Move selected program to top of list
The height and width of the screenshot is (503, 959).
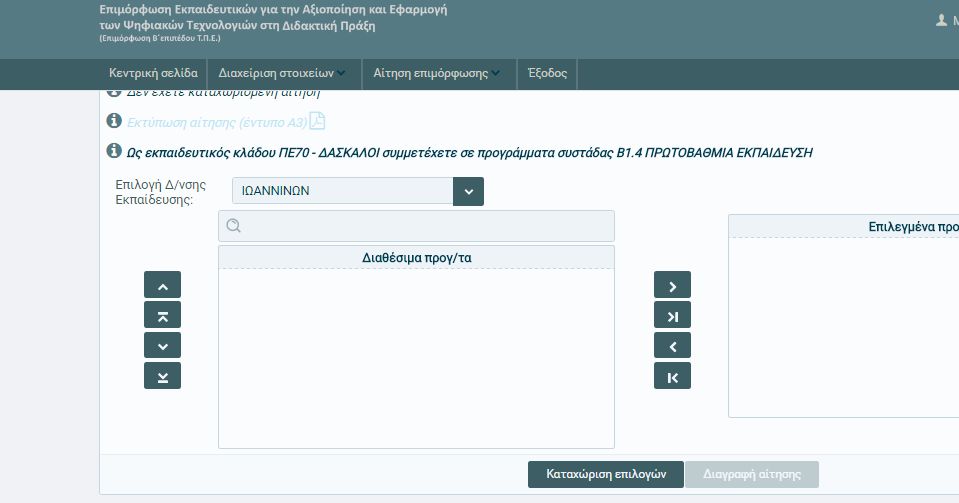[x=162, y=315]
